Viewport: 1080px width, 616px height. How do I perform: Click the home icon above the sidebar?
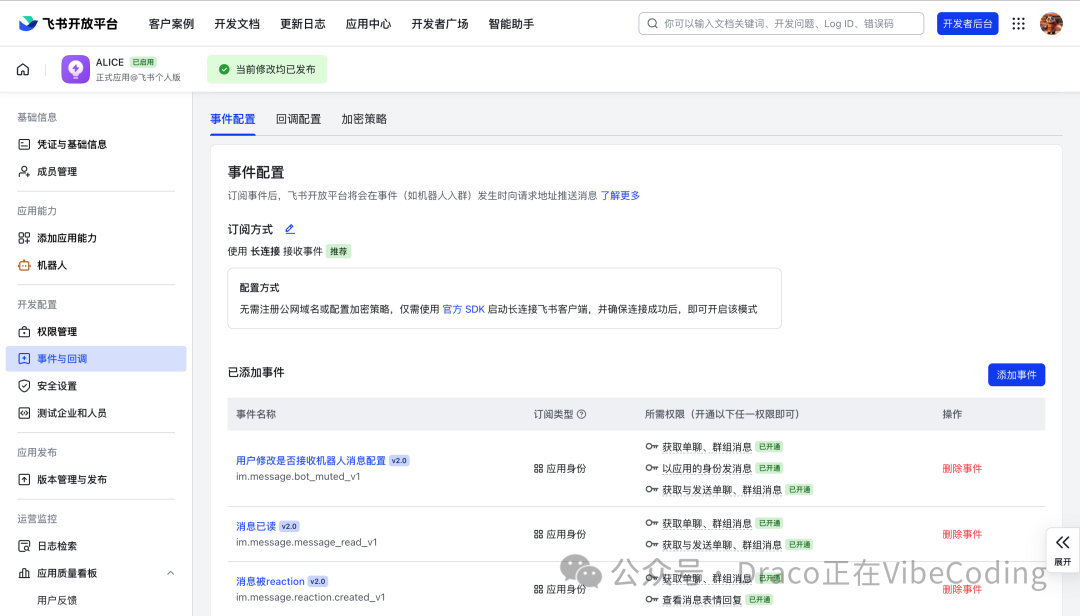(23, 69)
